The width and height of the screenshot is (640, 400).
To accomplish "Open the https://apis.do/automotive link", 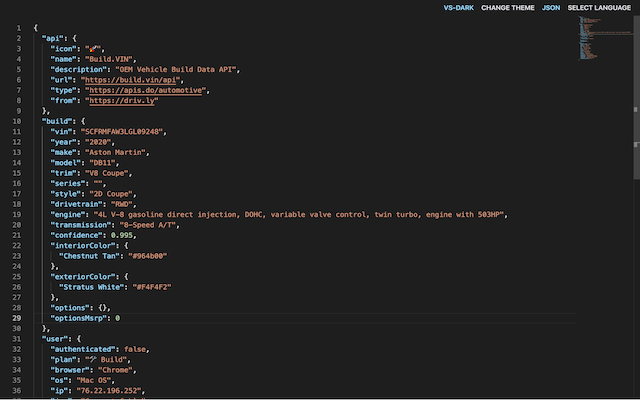I will [x=146, y=90].
